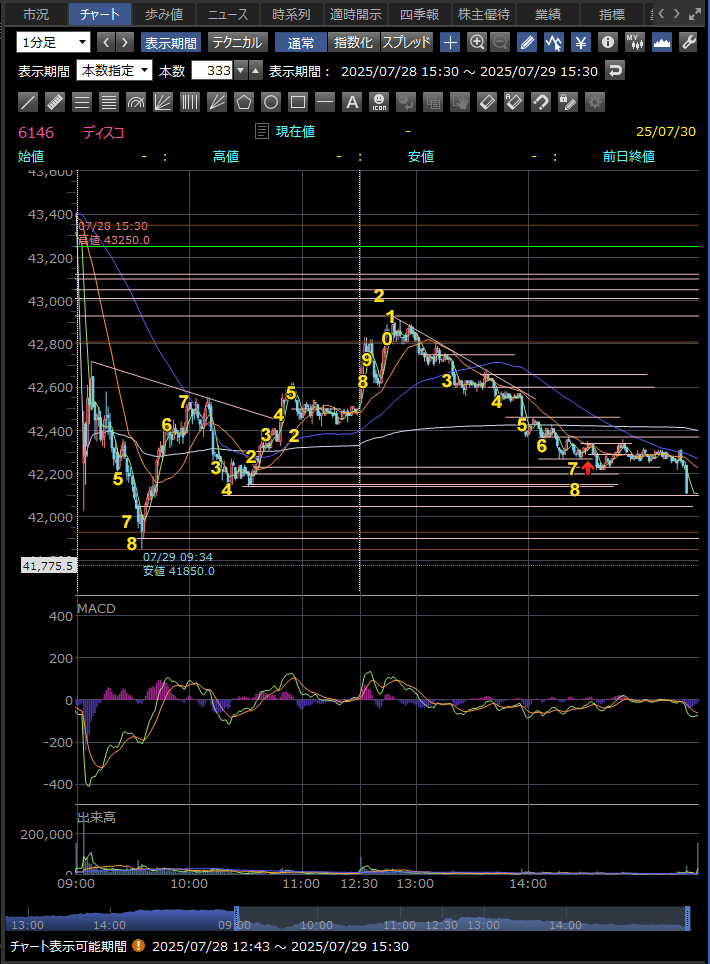The width and height of the screenshot is (710, 964).
Task: Open the wrench settings icon
Action: point(688,42)
